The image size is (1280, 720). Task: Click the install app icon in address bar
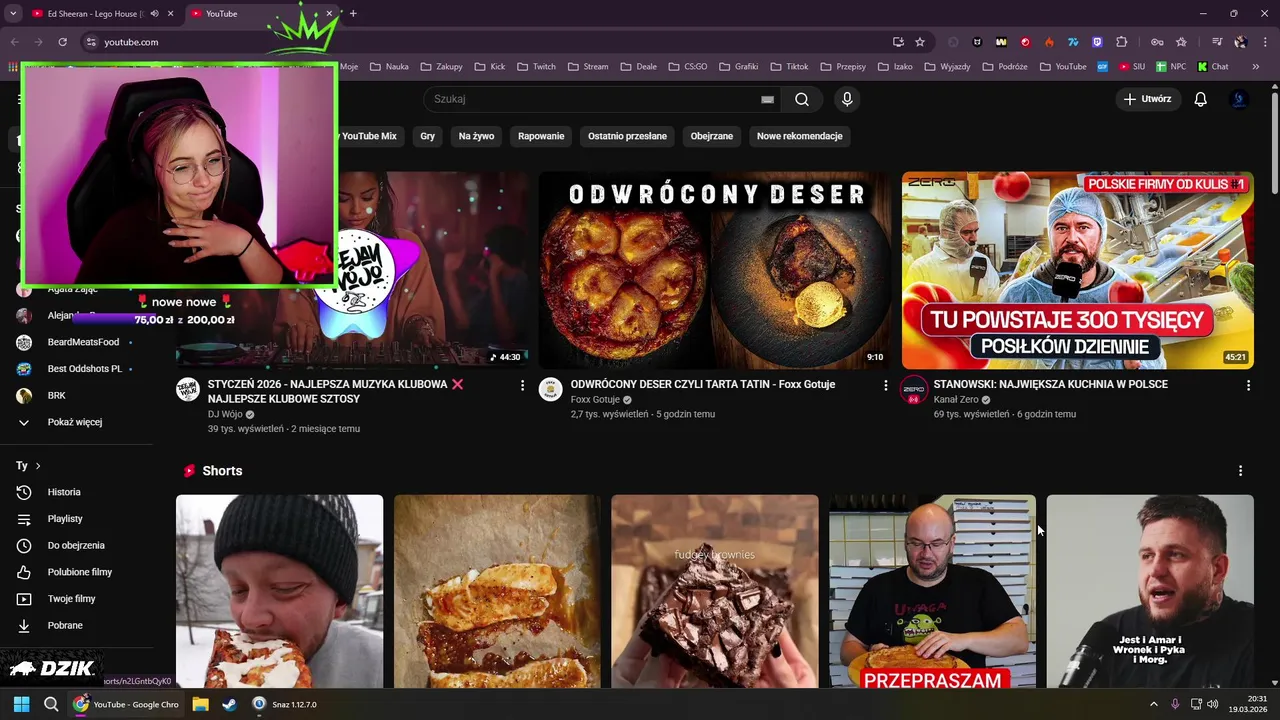[898, 42]
